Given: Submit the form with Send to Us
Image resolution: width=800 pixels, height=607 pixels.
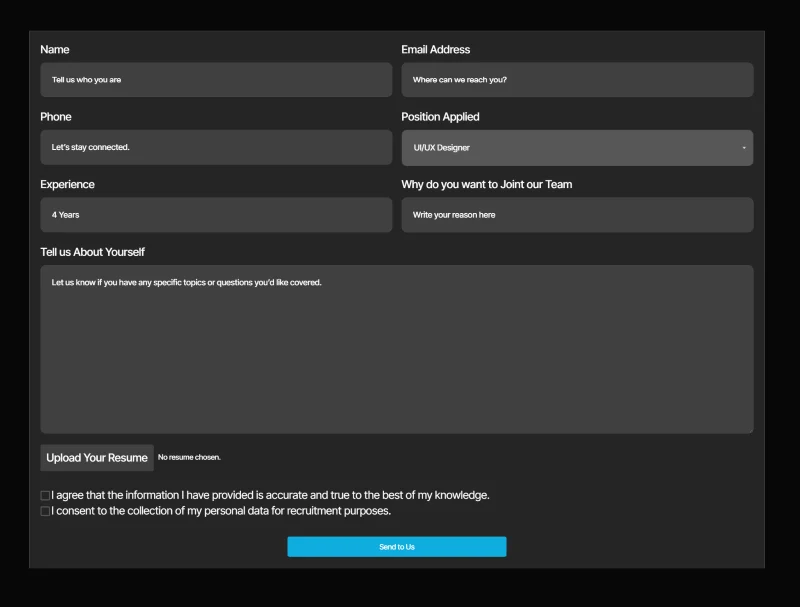Looking at the screenshot, I should point(397,547).
